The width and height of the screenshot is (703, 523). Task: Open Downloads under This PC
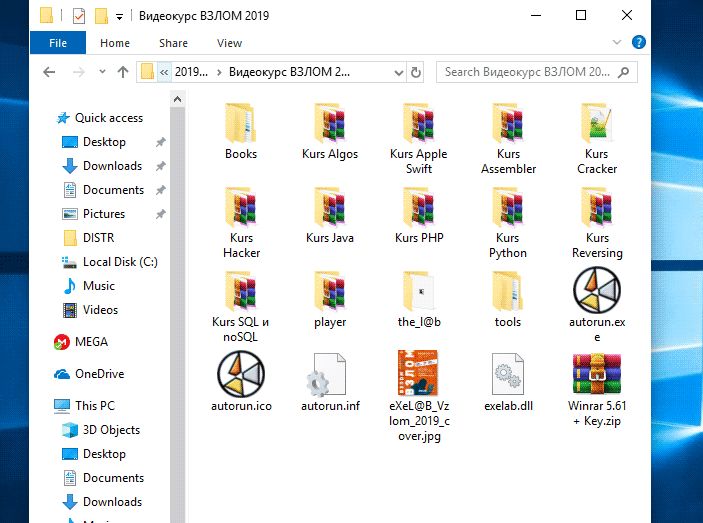coord(112,502)
